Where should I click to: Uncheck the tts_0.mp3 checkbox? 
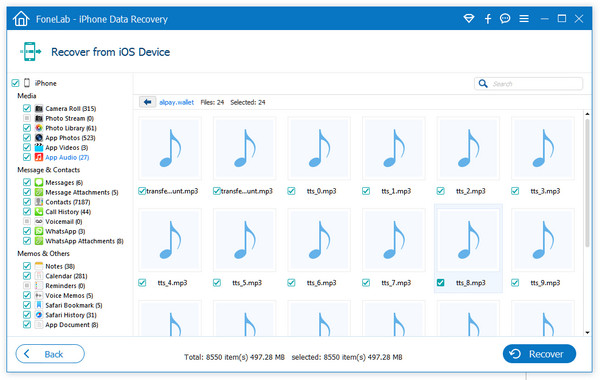(291, 191)
